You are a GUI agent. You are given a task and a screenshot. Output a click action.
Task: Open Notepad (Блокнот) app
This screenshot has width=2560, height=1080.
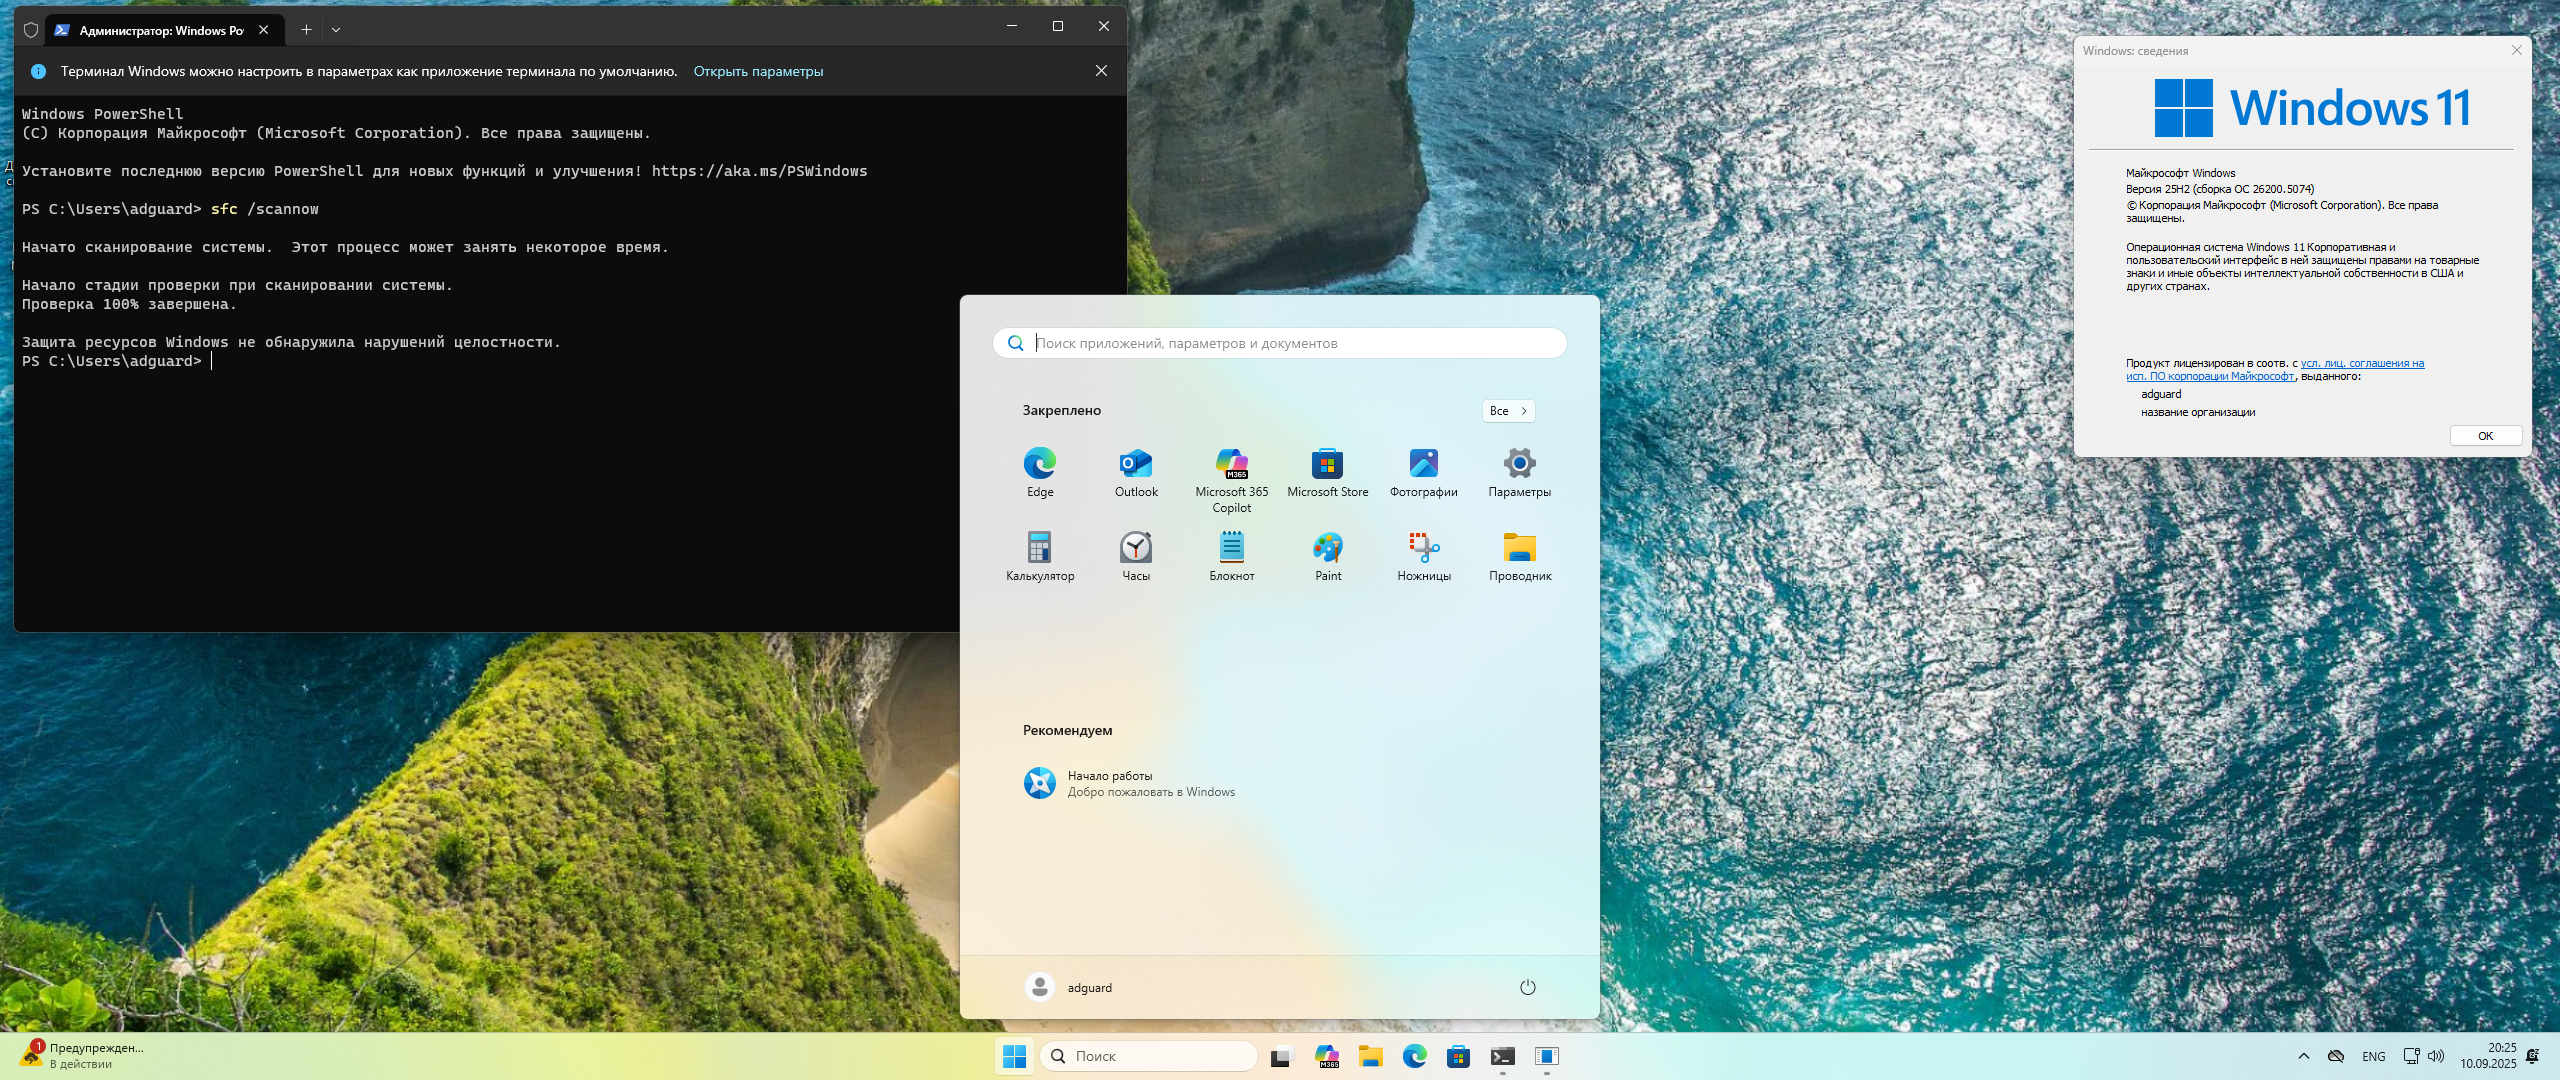(1231, 548)
